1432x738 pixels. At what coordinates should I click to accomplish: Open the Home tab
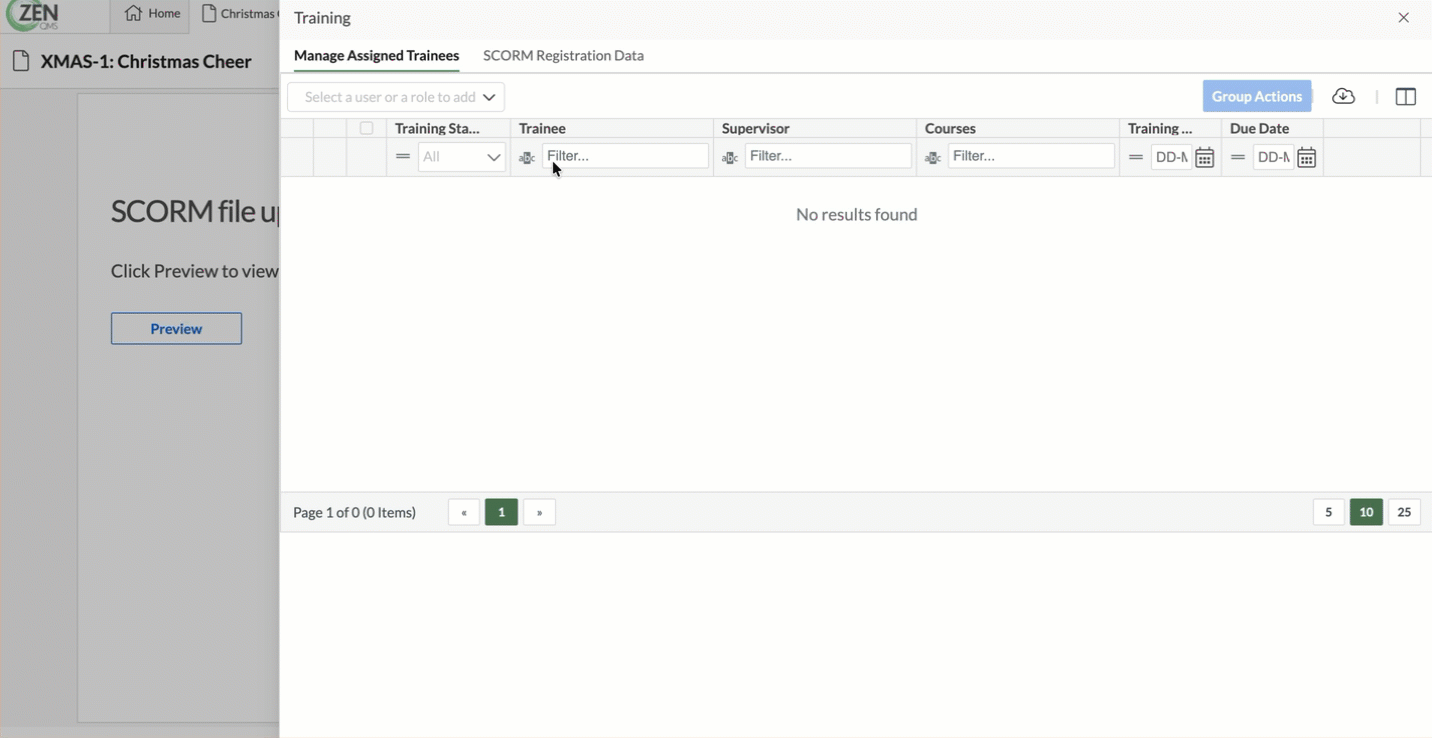[x=152, y=14]
